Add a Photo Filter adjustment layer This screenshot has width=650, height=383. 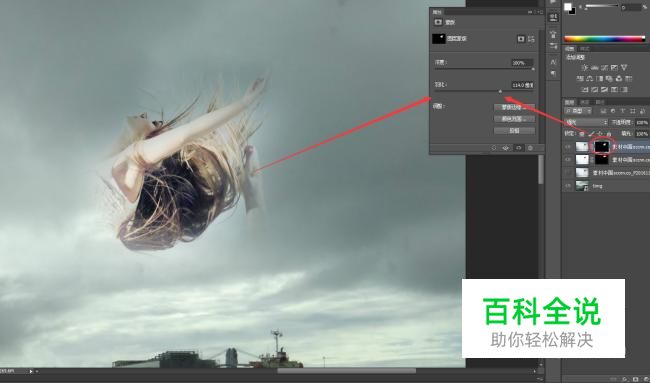[609, 79]
